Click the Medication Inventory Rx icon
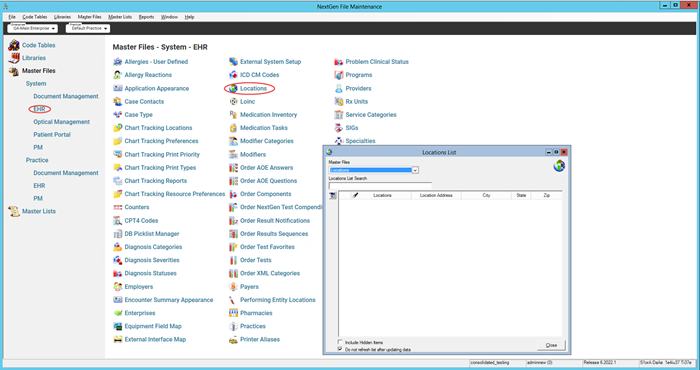The width and height of the screenshot is (700, 370). (233, 115)
